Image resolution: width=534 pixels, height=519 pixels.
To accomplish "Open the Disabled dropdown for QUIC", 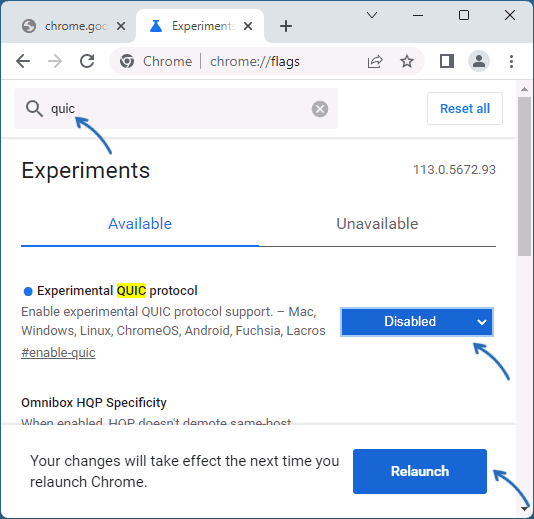I will (x=417, y=322).
